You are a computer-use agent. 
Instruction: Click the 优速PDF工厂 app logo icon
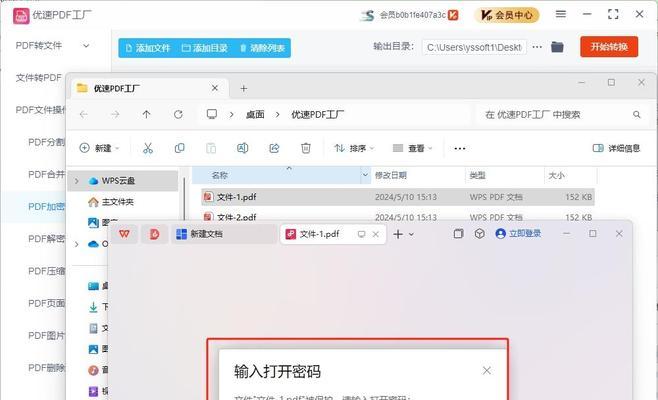click(x=21, y=16)
